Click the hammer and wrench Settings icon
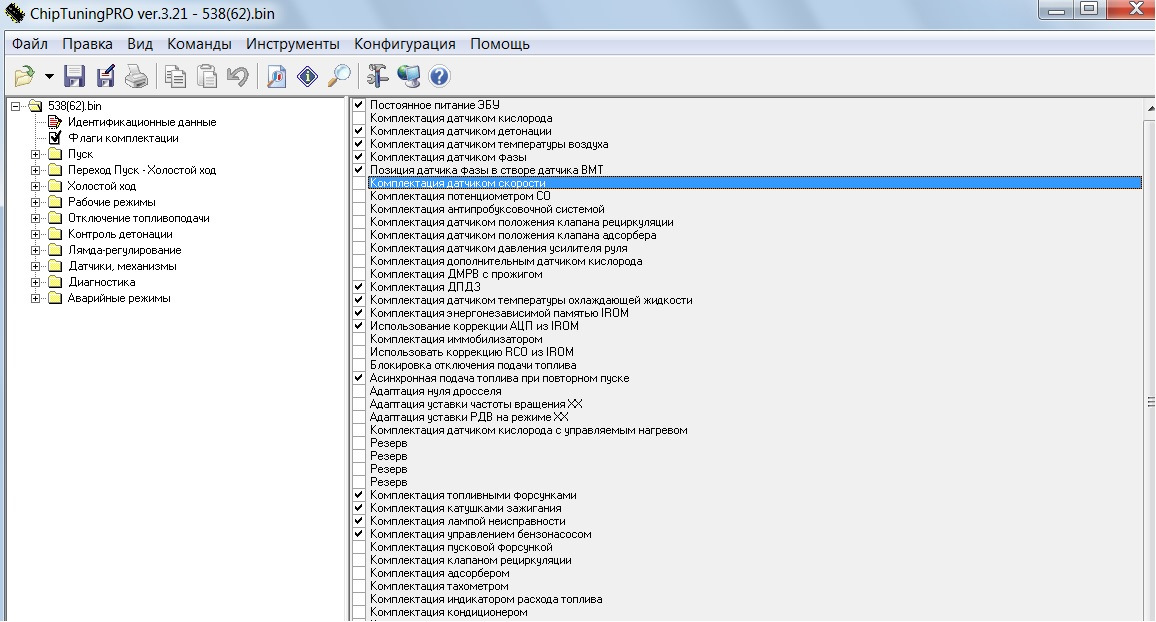This screenshot has width=1156, height=622. coord(377,76)
